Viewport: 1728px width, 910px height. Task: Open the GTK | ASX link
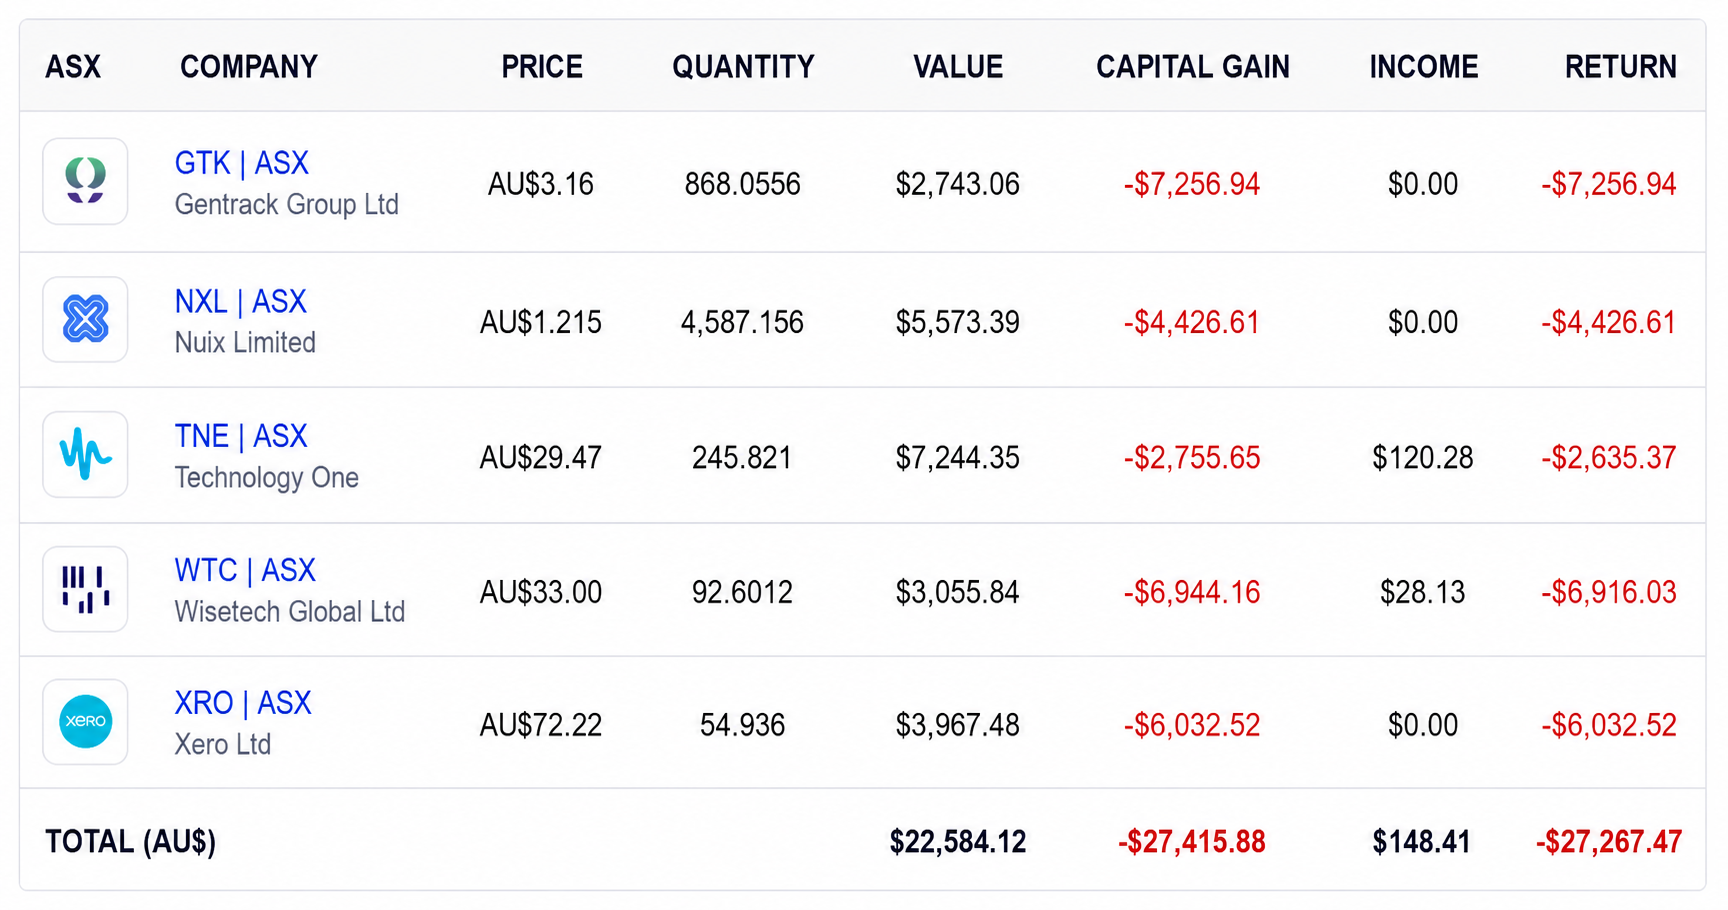(x=241, y=163)
